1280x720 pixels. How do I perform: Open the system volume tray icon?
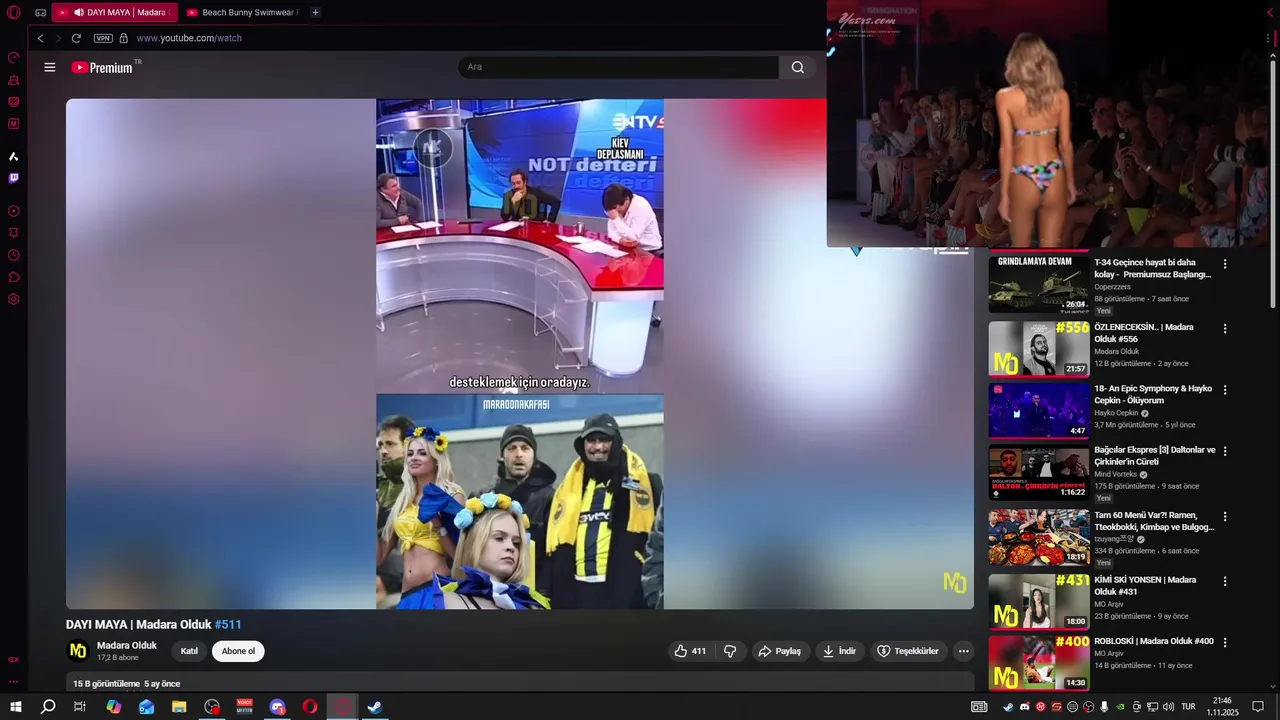point(1168,707)
